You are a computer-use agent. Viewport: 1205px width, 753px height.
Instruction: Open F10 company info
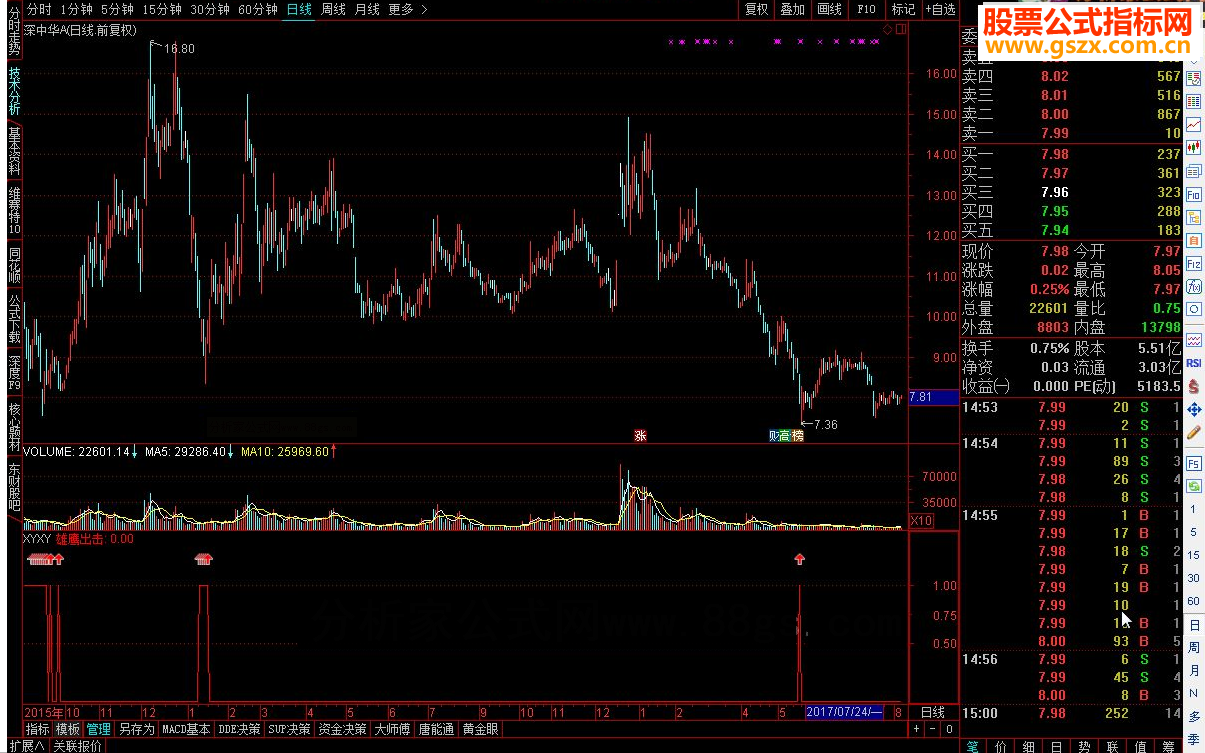pyautogui.click(x=866, y=9)
